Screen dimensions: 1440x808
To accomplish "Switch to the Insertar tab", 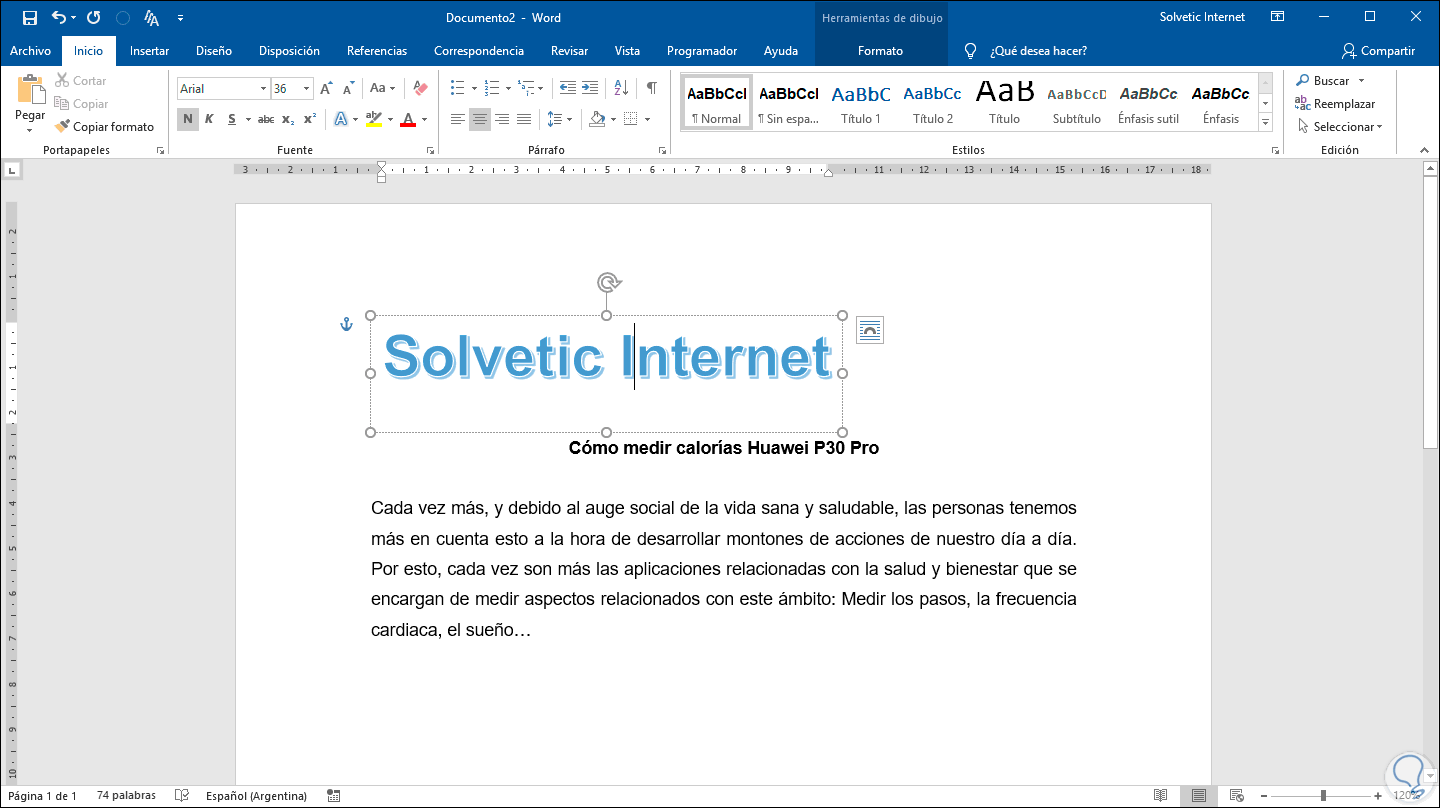I will [x=149, y=51].
